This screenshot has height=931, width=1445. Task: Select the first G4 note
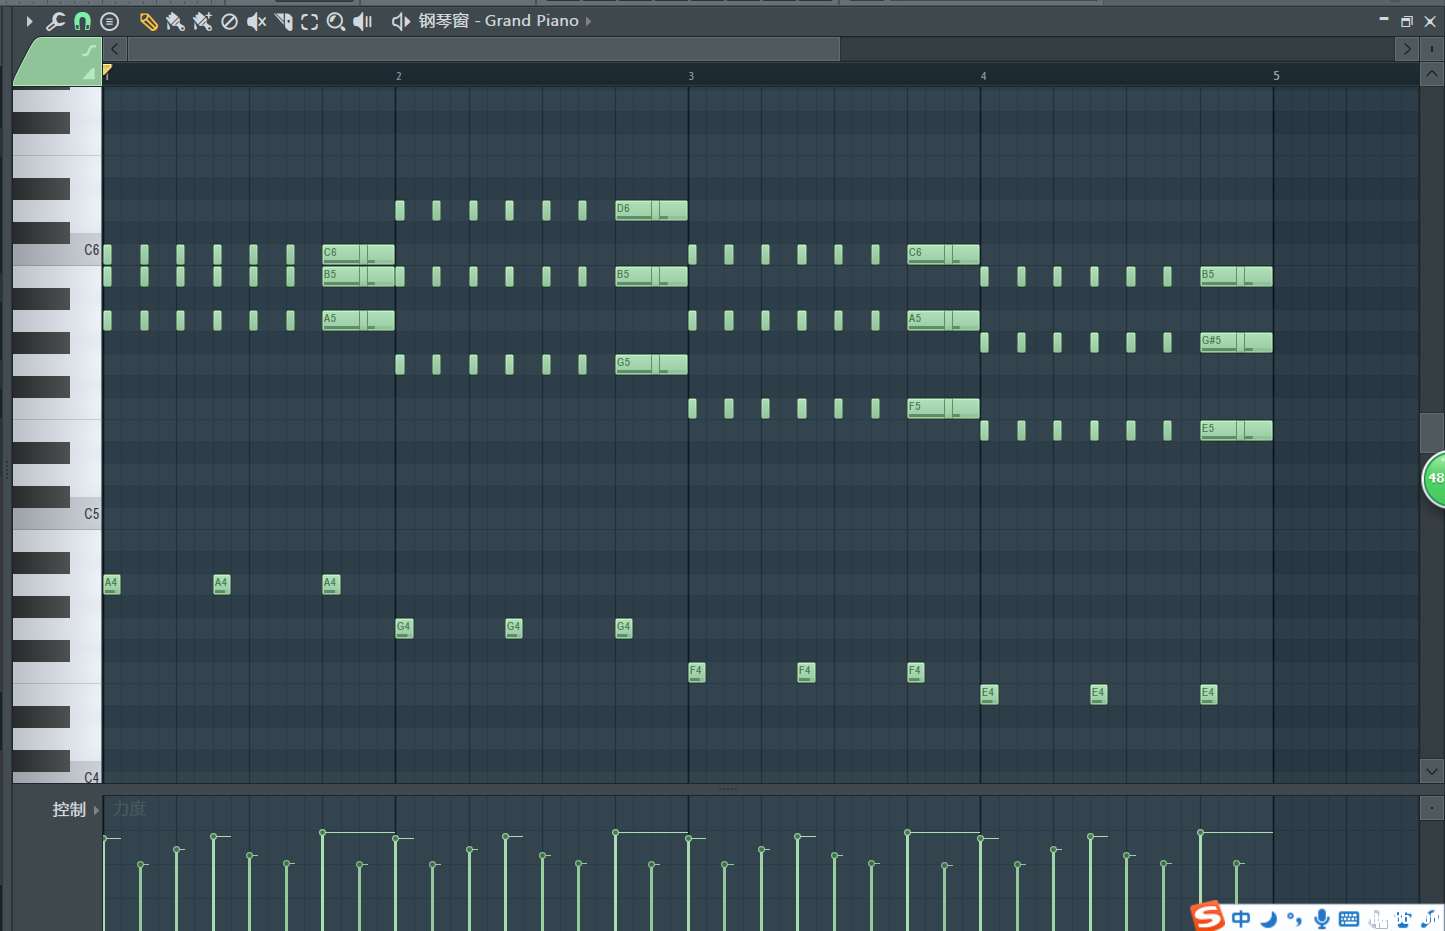[x=403, y=628]
